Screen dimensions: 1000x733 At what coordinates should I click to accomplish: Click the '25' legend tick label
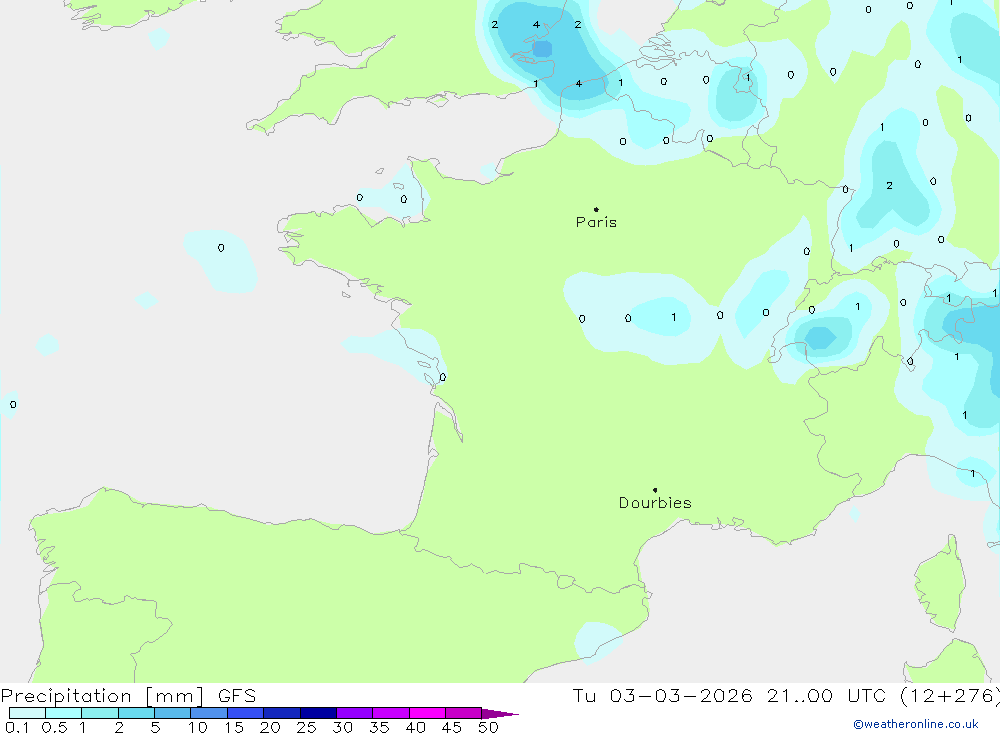click(x=307, y=727)
